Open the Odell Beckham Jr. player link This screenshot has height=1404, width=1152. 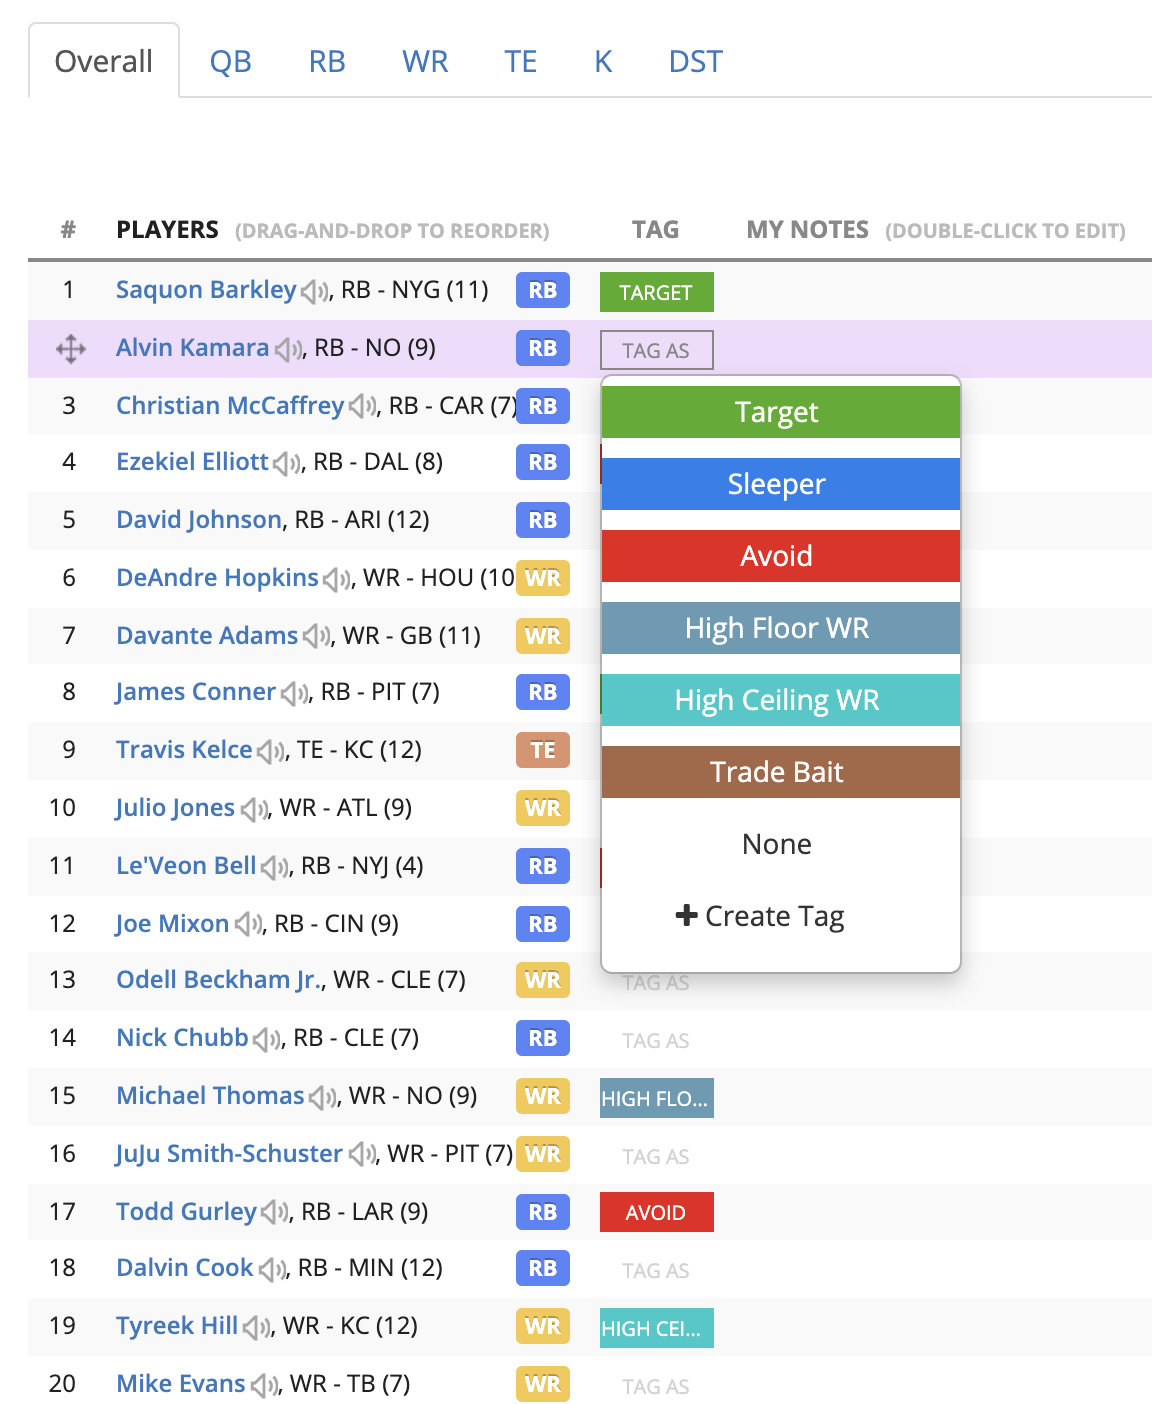click(219, 980)
